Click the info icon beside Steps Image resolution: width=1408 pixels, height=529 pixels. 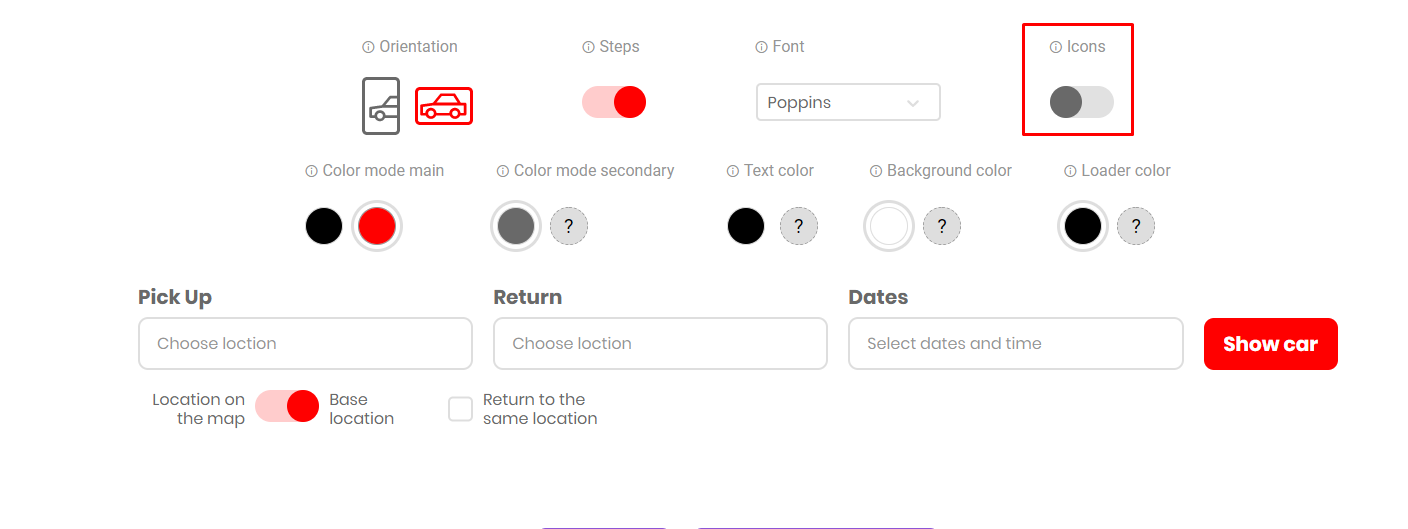tap(588, 47)
